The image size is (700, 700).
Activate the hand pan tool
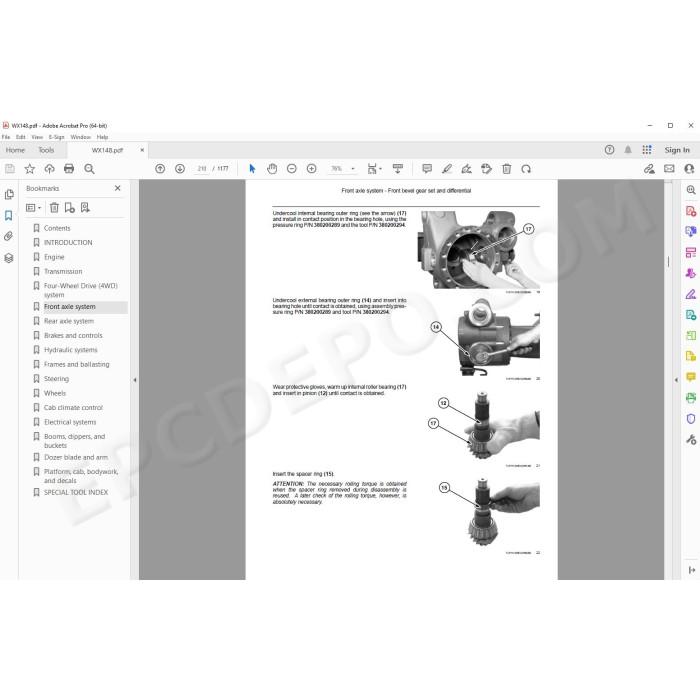272,169
